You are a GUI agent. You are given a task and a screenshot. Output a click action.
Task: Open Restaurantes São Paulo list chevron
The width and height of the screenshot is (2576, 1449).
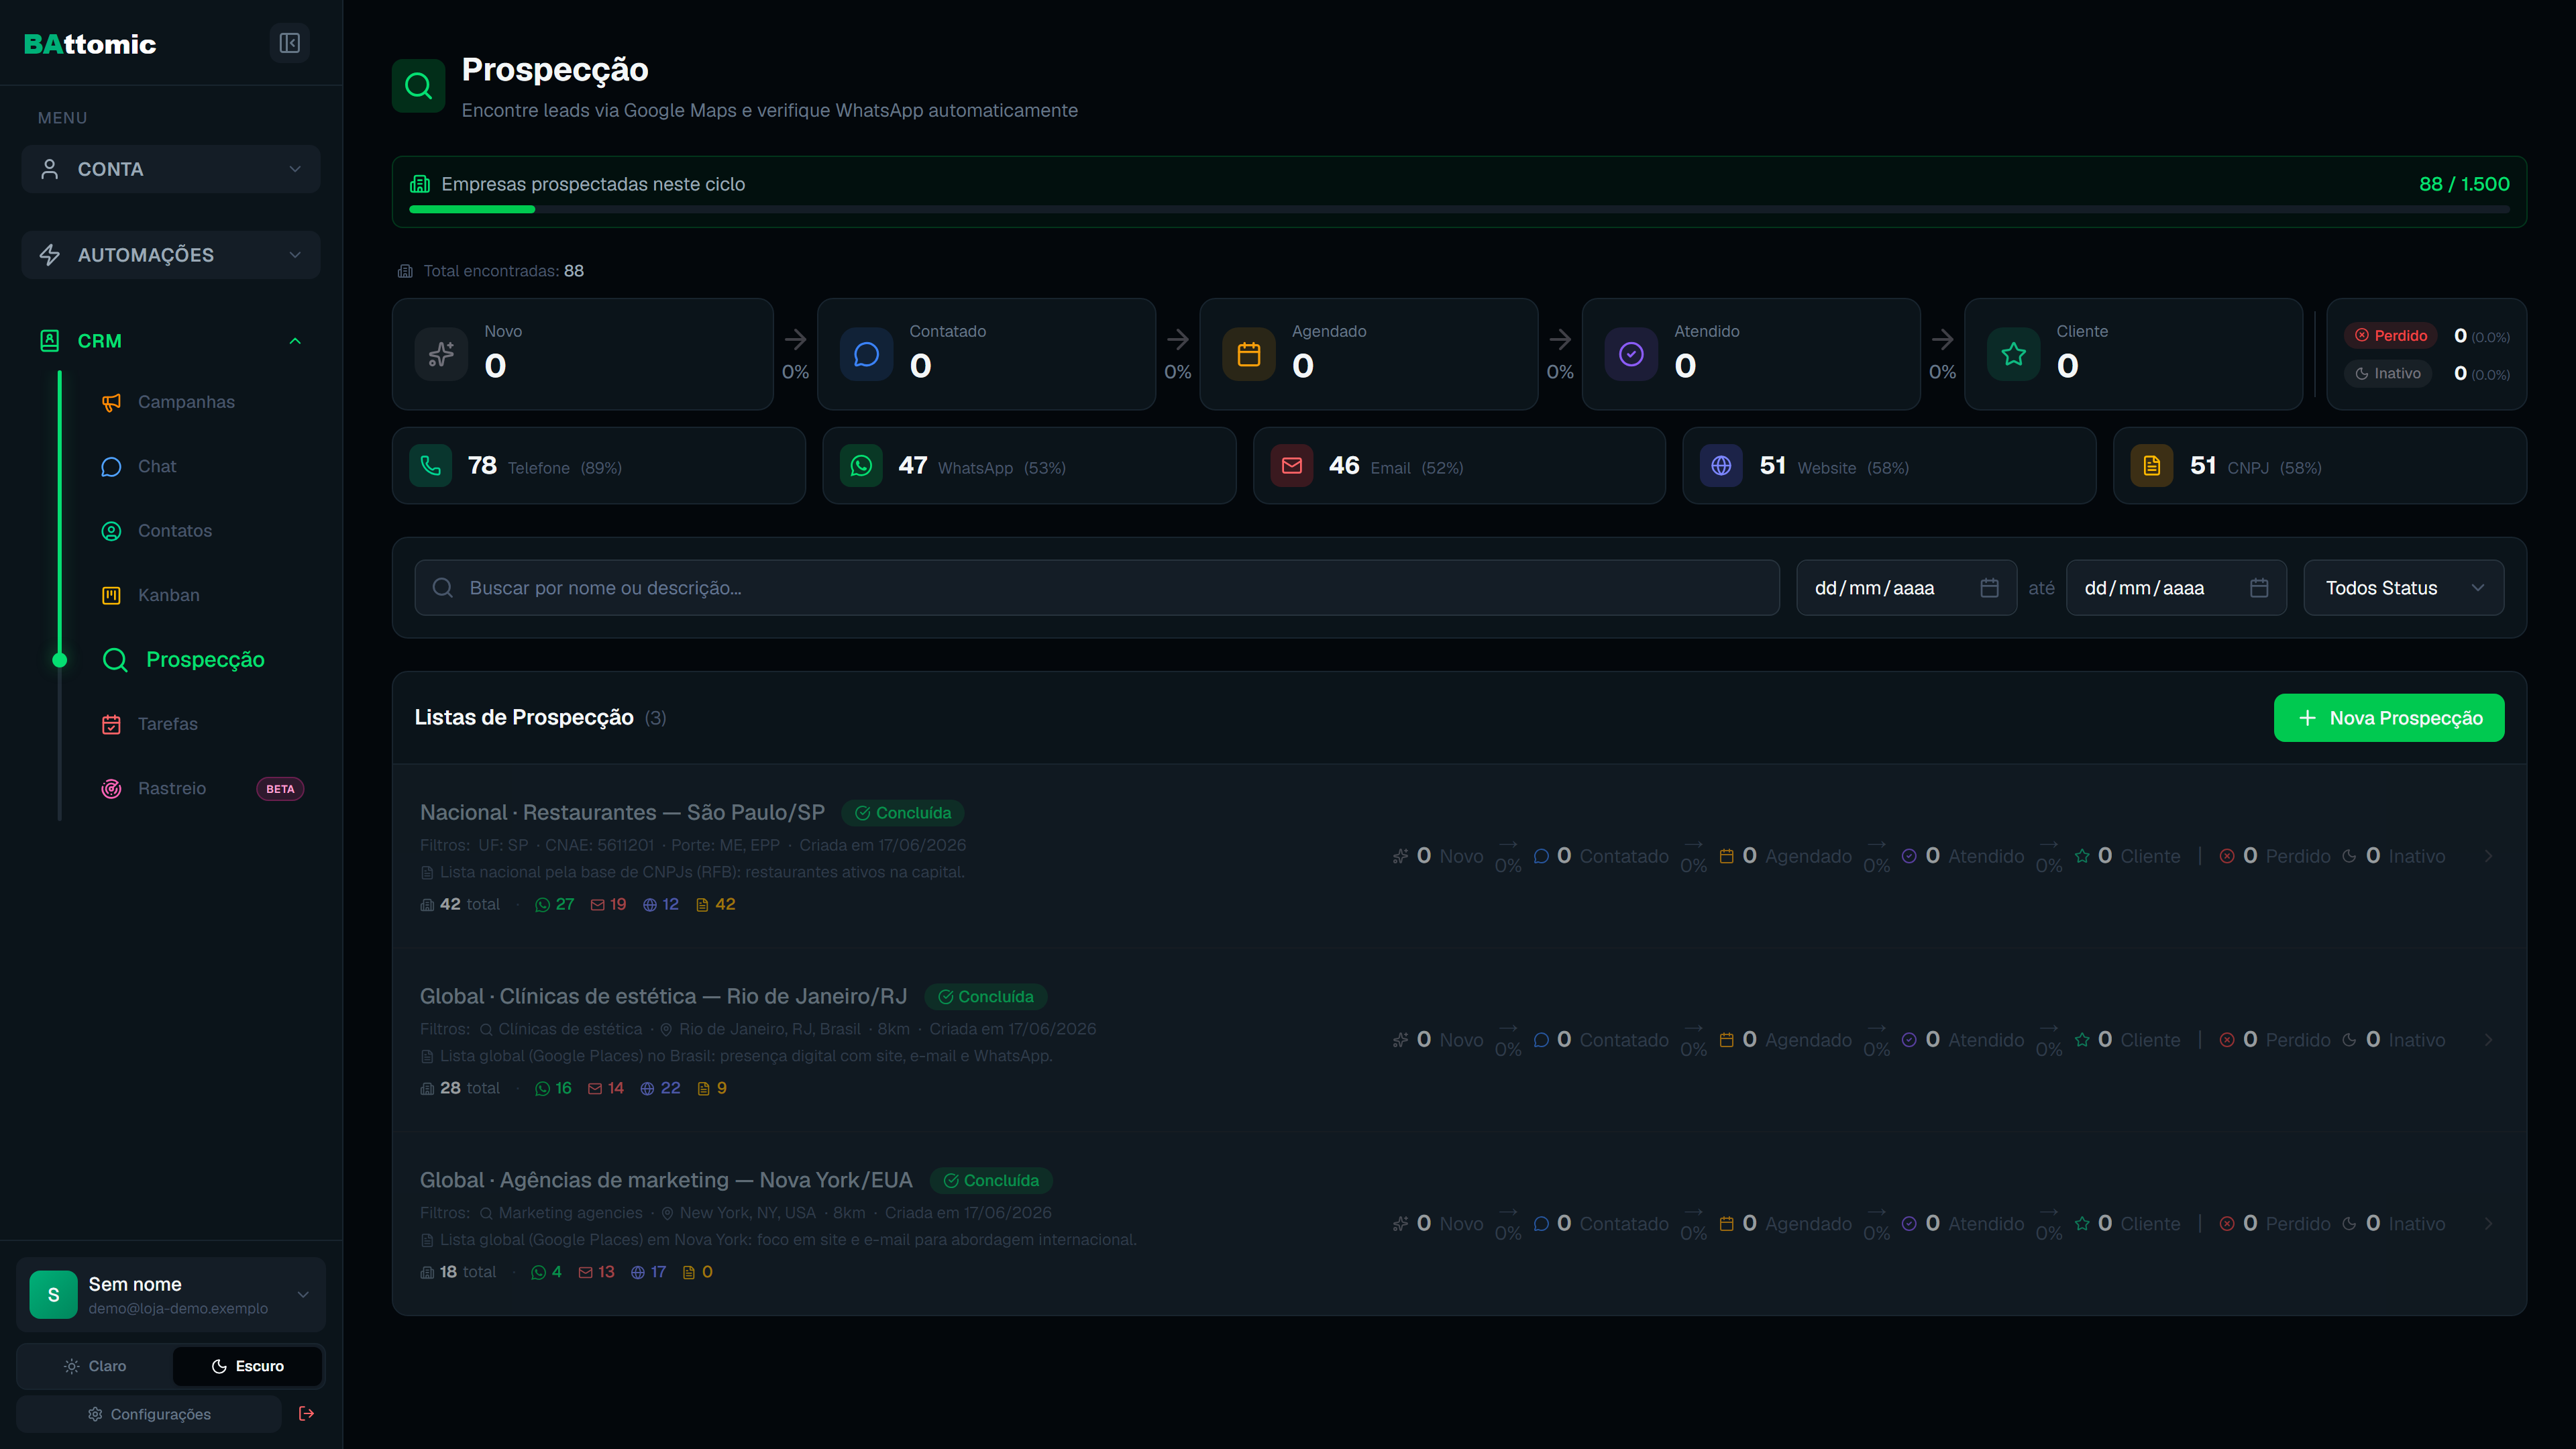pyautogui.click(x=2489, y=856)
